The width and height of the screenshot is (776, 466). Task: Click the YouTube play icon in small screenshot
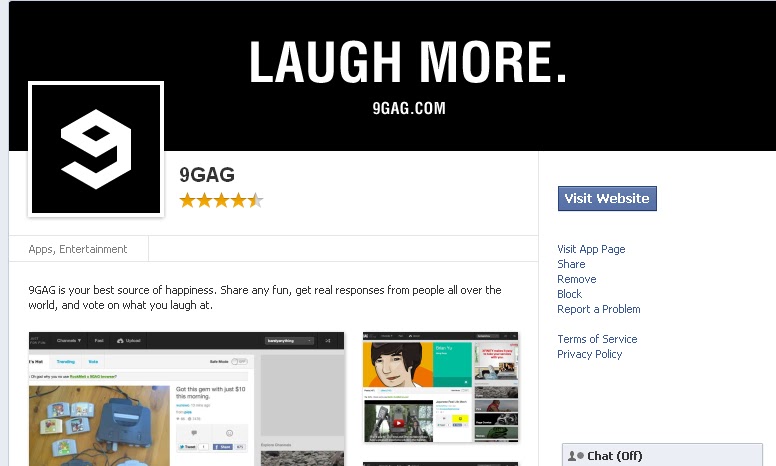398,423
